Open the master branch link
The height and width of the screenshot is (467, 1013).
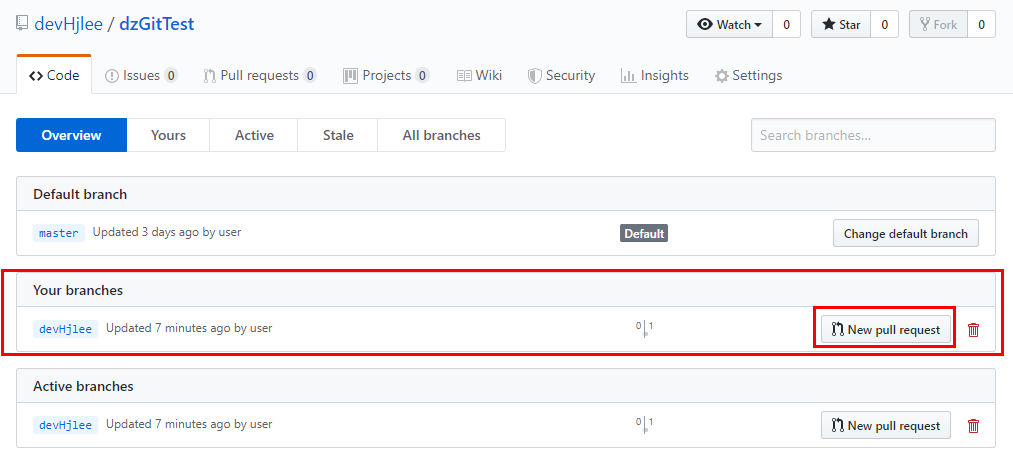click(x=59, y=233)
